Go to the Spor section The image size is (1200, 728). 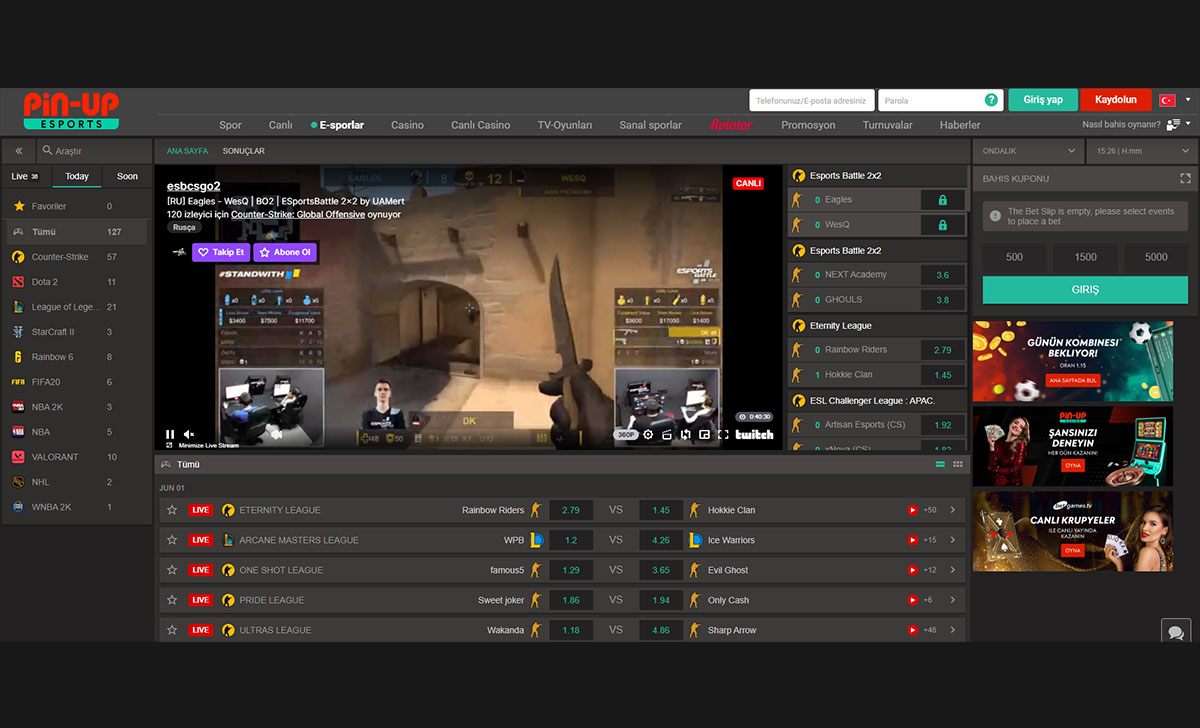click(x=230, y=125)
